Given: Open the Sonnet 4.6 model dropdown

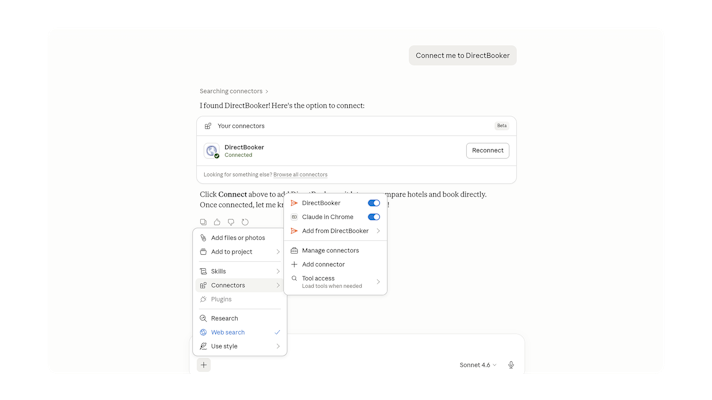Looking at the screenshot, I should click(x=478, y=365).
